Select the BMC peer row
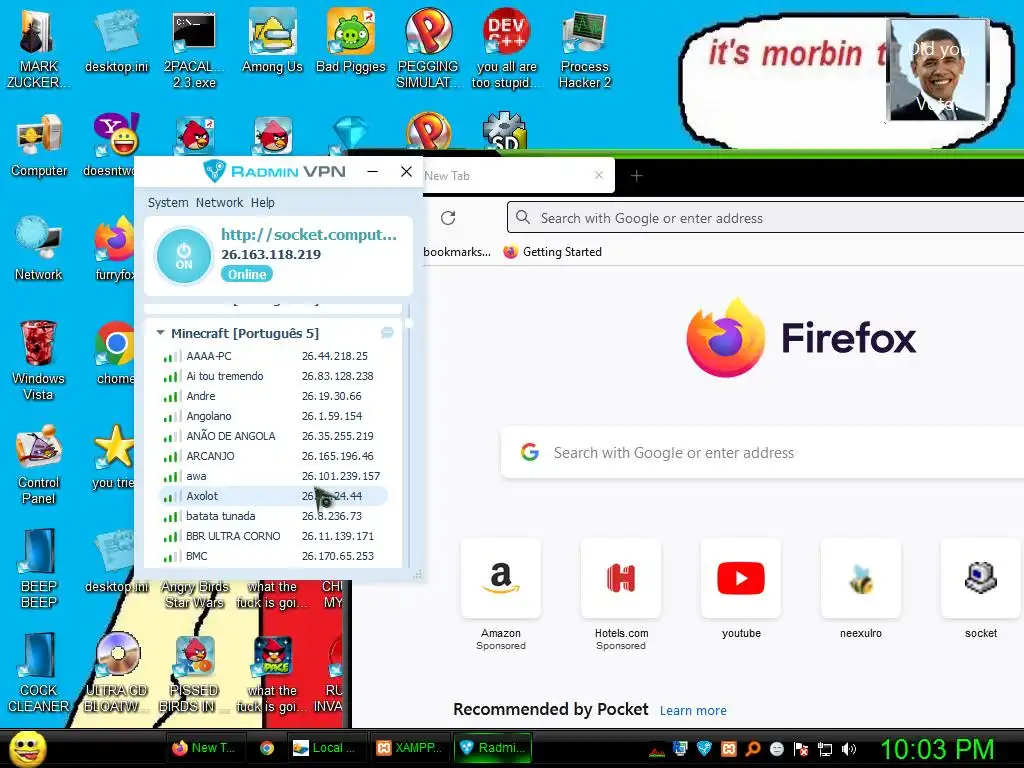This screenshot has width=1024, height=768. point(273,556)
